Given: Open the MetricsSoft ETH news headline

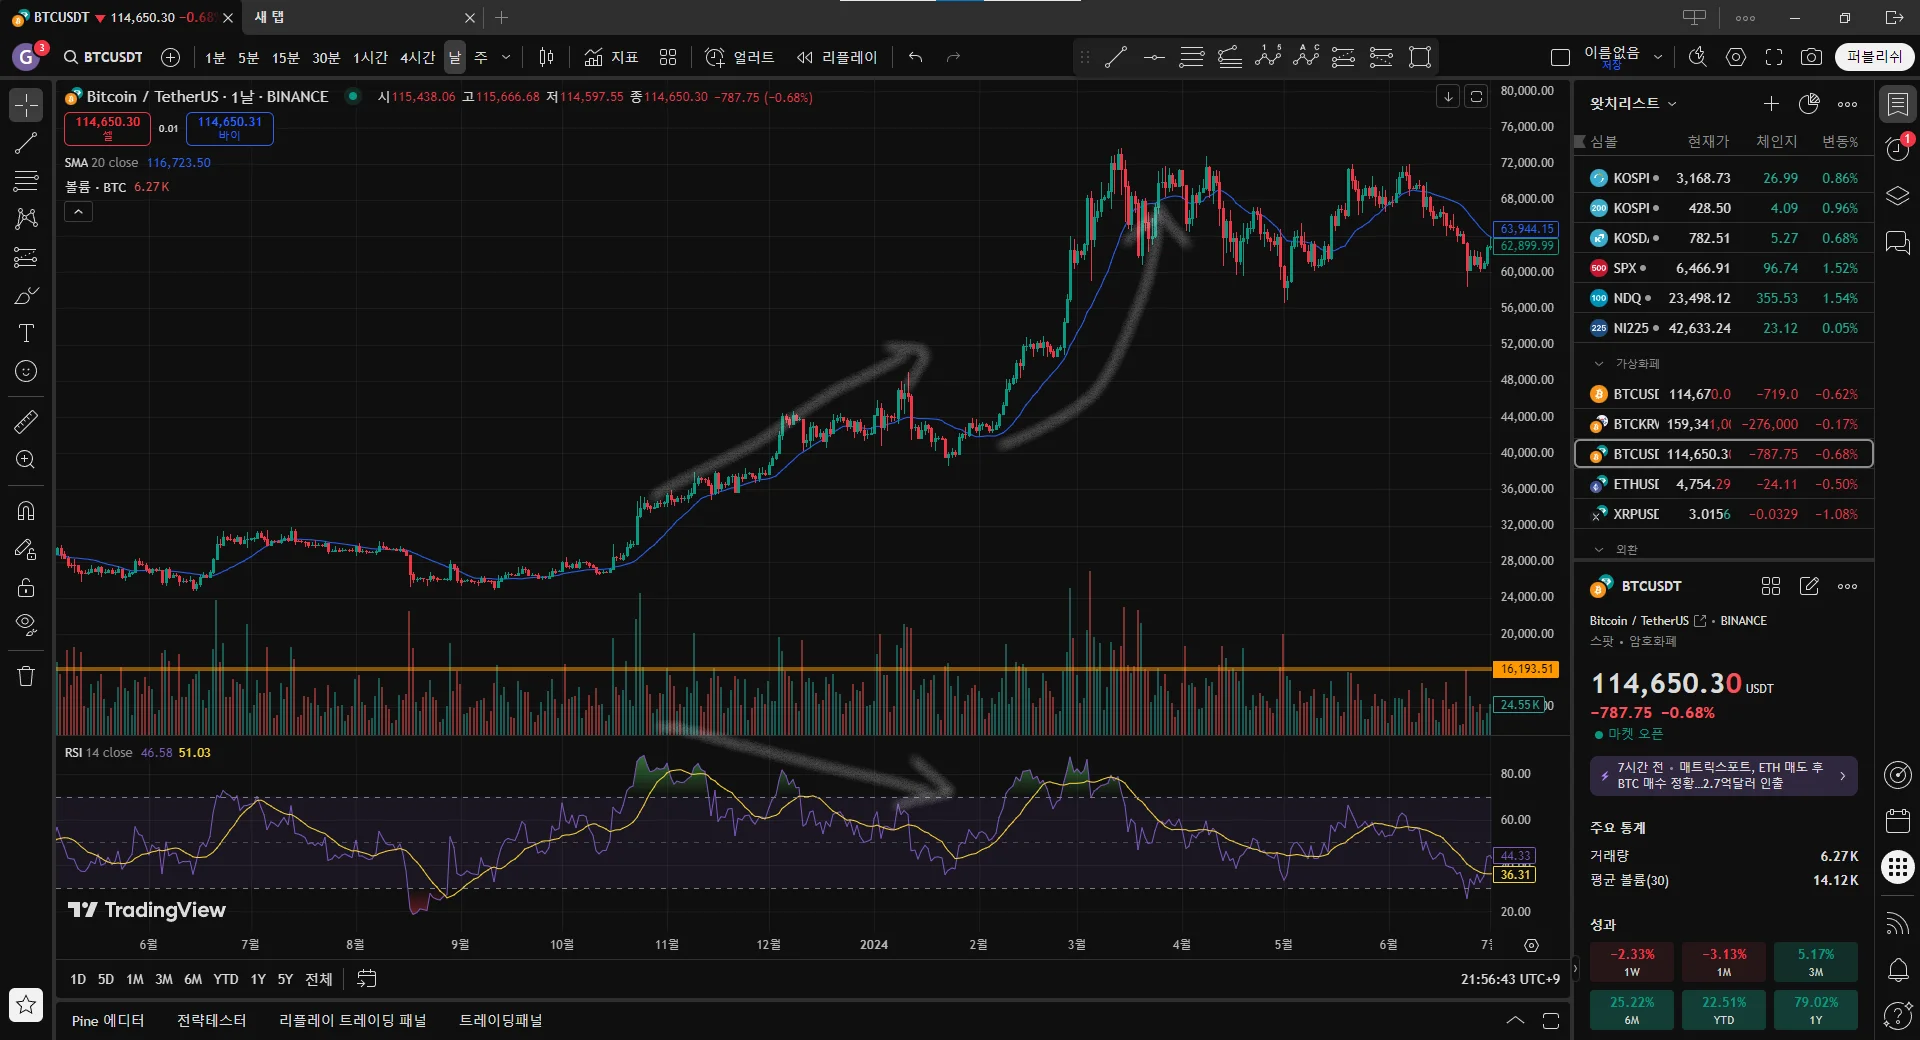Looking at the screenshot, I should (x=1723, y=776).
